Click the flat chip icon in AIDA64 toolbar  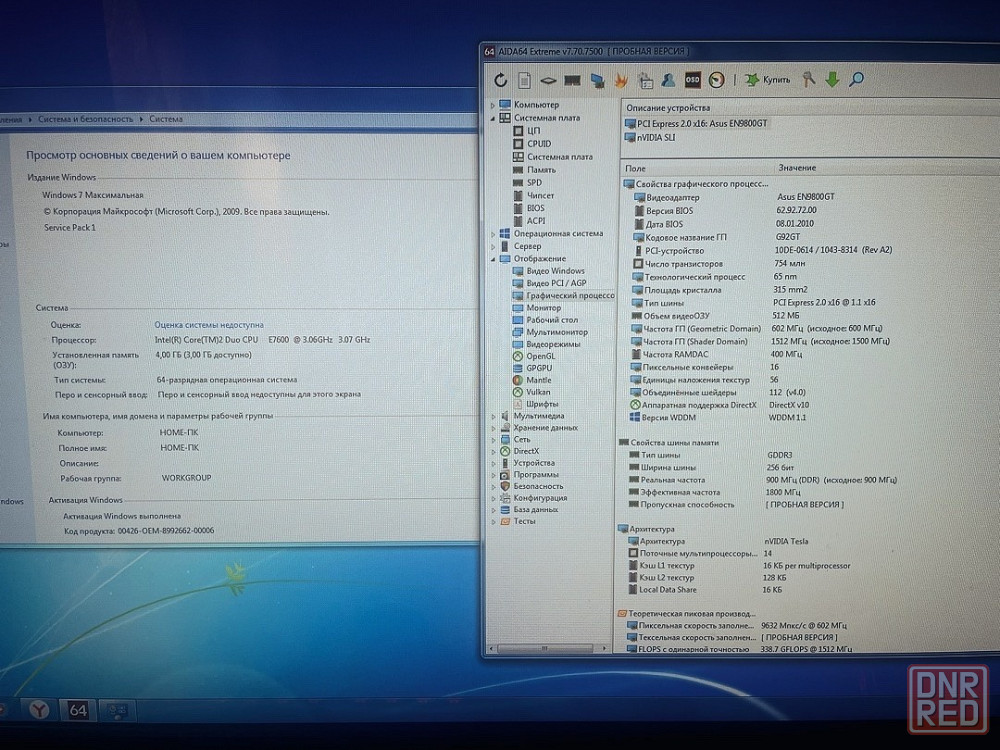[548, 80]
